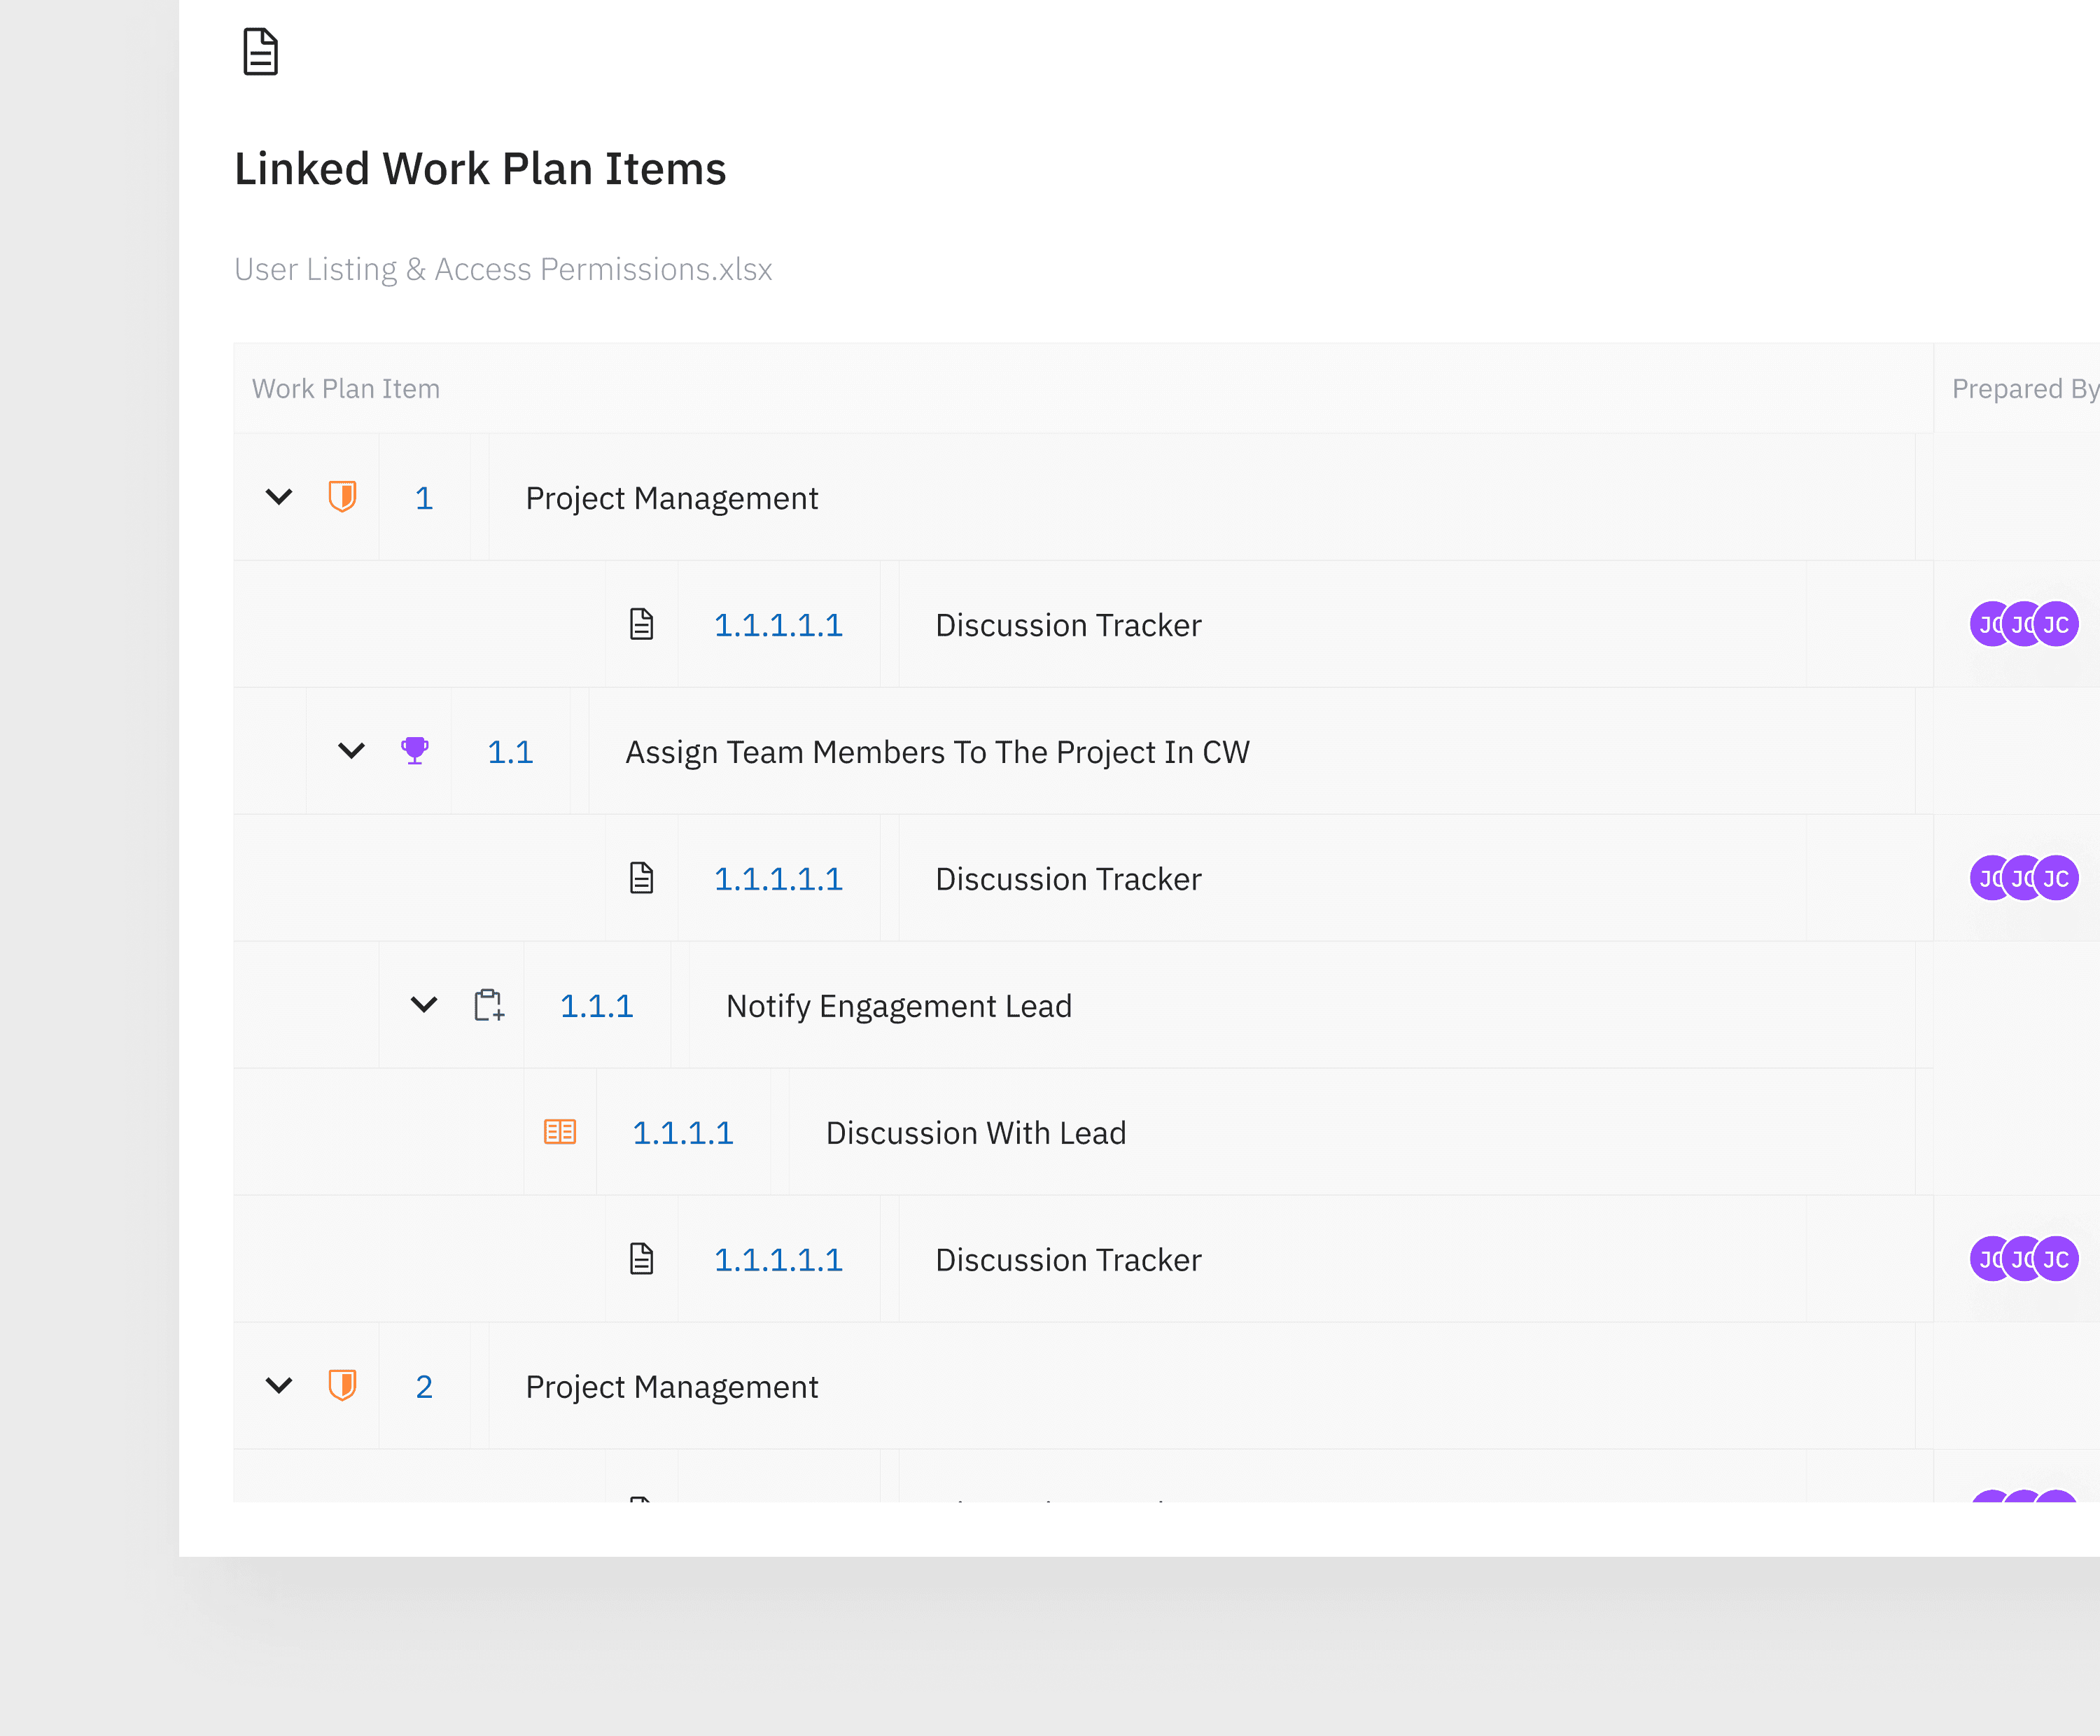2100x1736 pixels.
Task: Open the 1.1.1 item number link
Action: point(597,1006)
